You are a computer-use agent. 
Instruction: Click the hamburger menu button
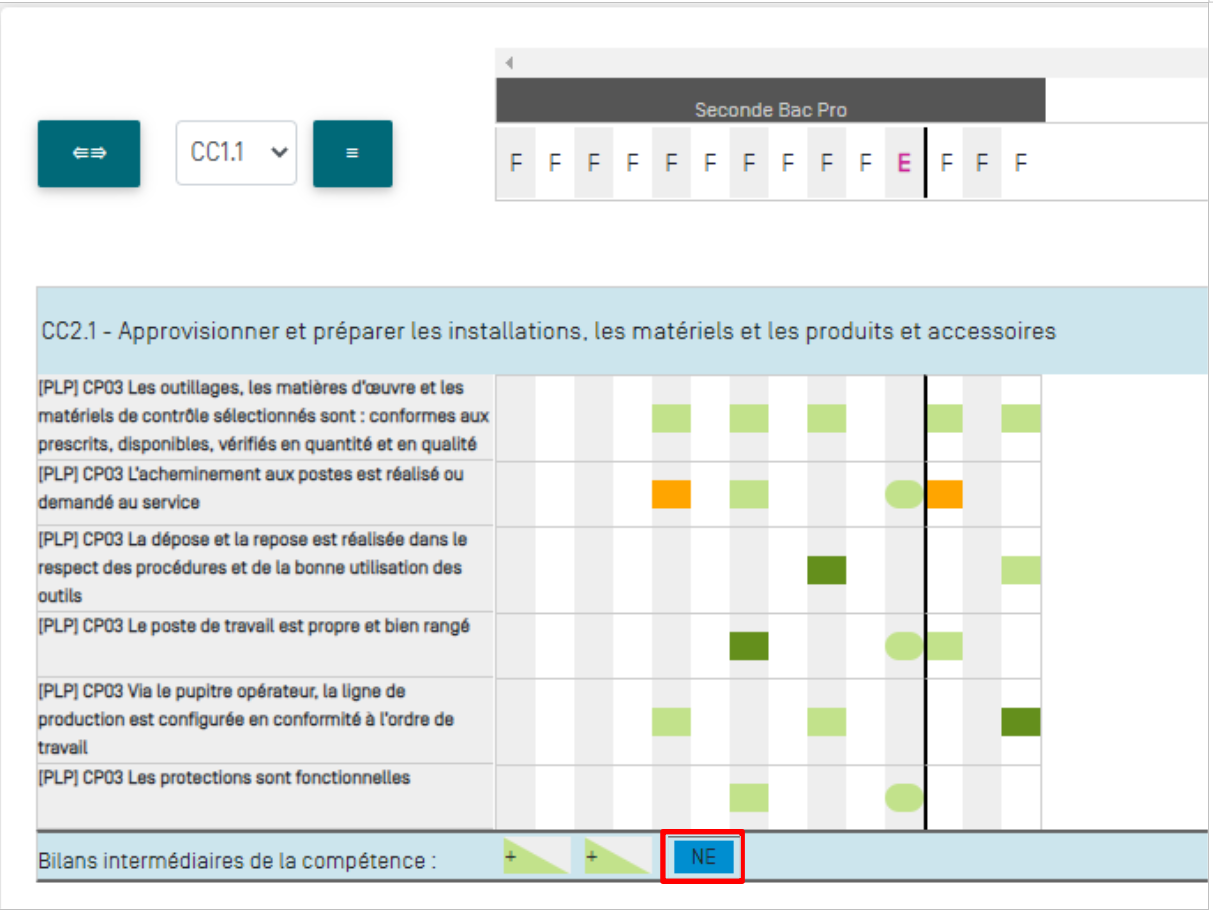[352, 154]
